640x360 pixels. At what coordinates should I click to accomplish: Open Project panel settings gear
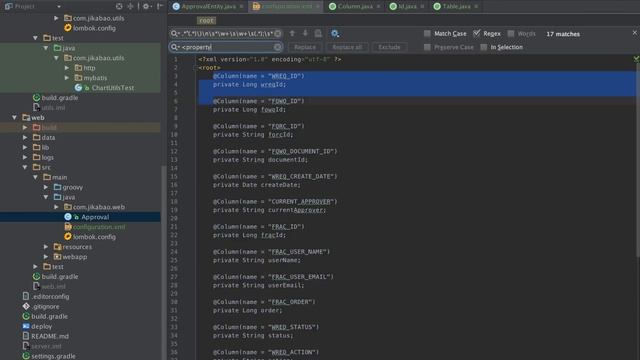(x=146, y=6)
